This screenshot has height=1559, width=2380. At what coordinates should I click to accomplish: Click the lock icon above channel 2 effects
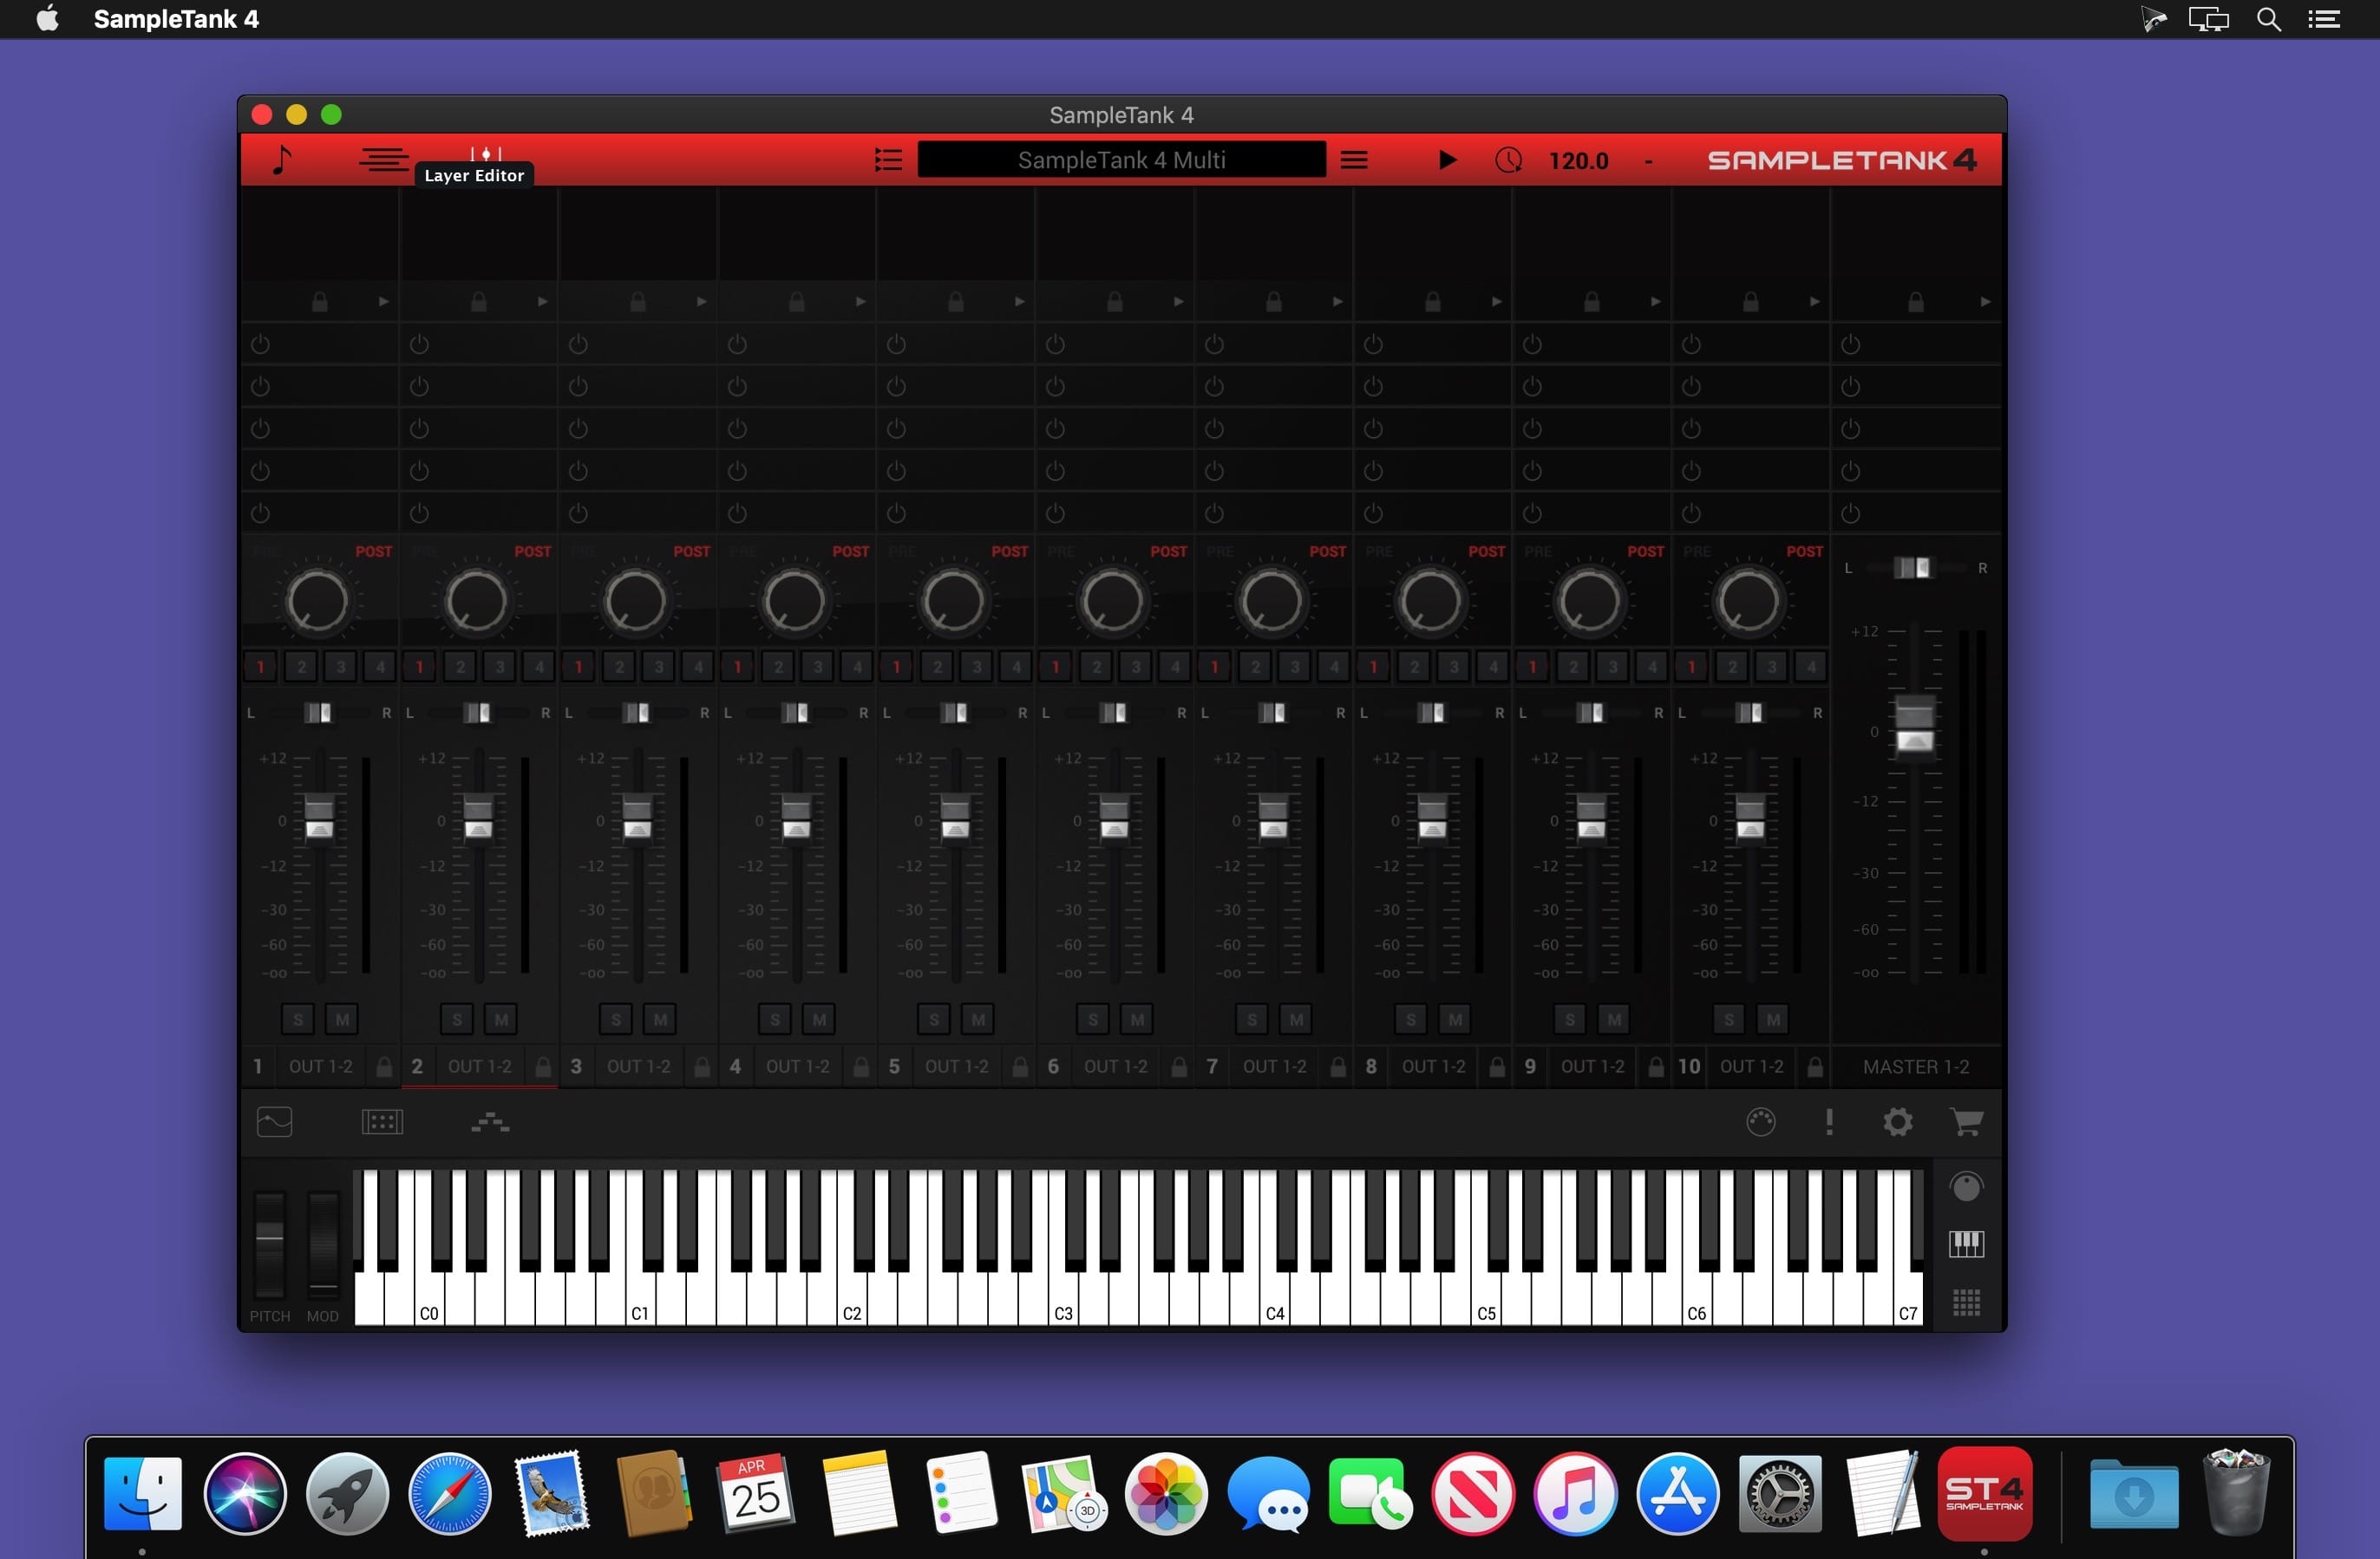click(x=479, y=301)
